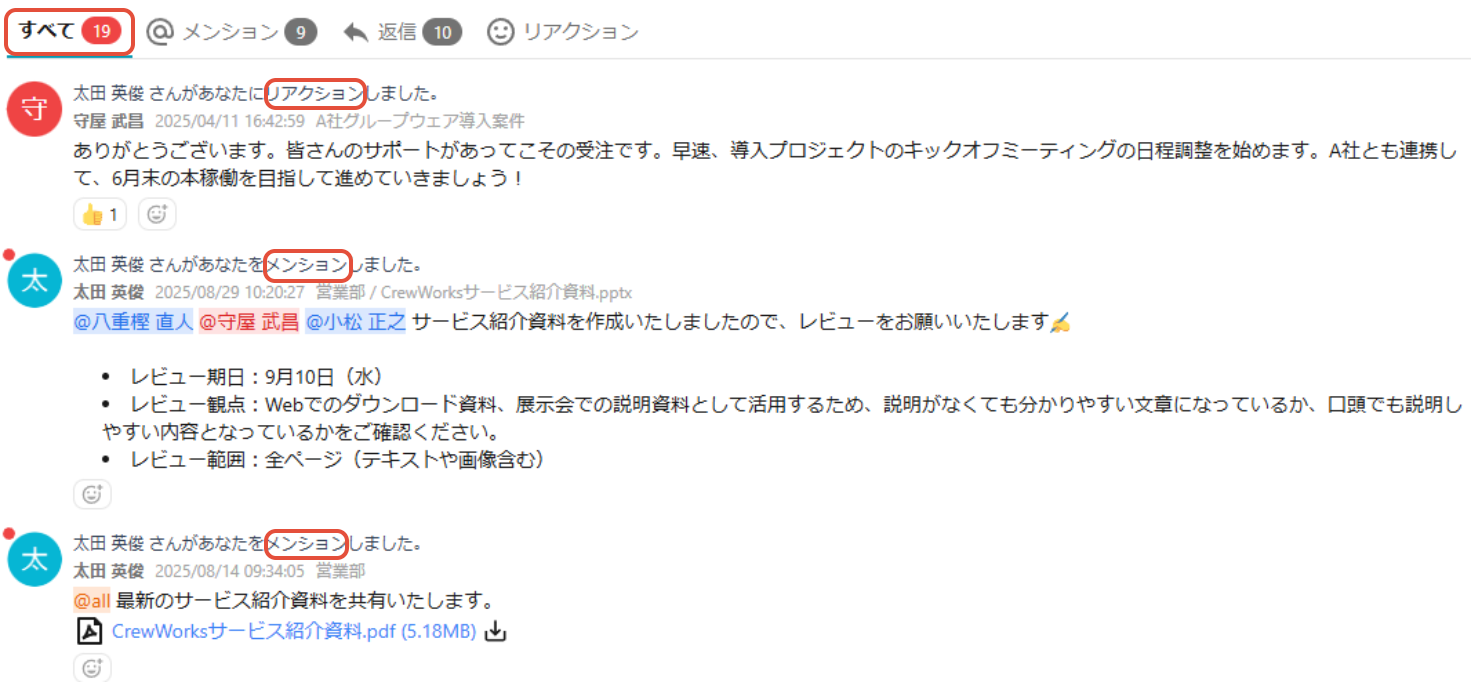The image size is (1471, 682).
Task: Open the CrewWorksサービス紹介資料.pdf link
Action: coord(293,632)
